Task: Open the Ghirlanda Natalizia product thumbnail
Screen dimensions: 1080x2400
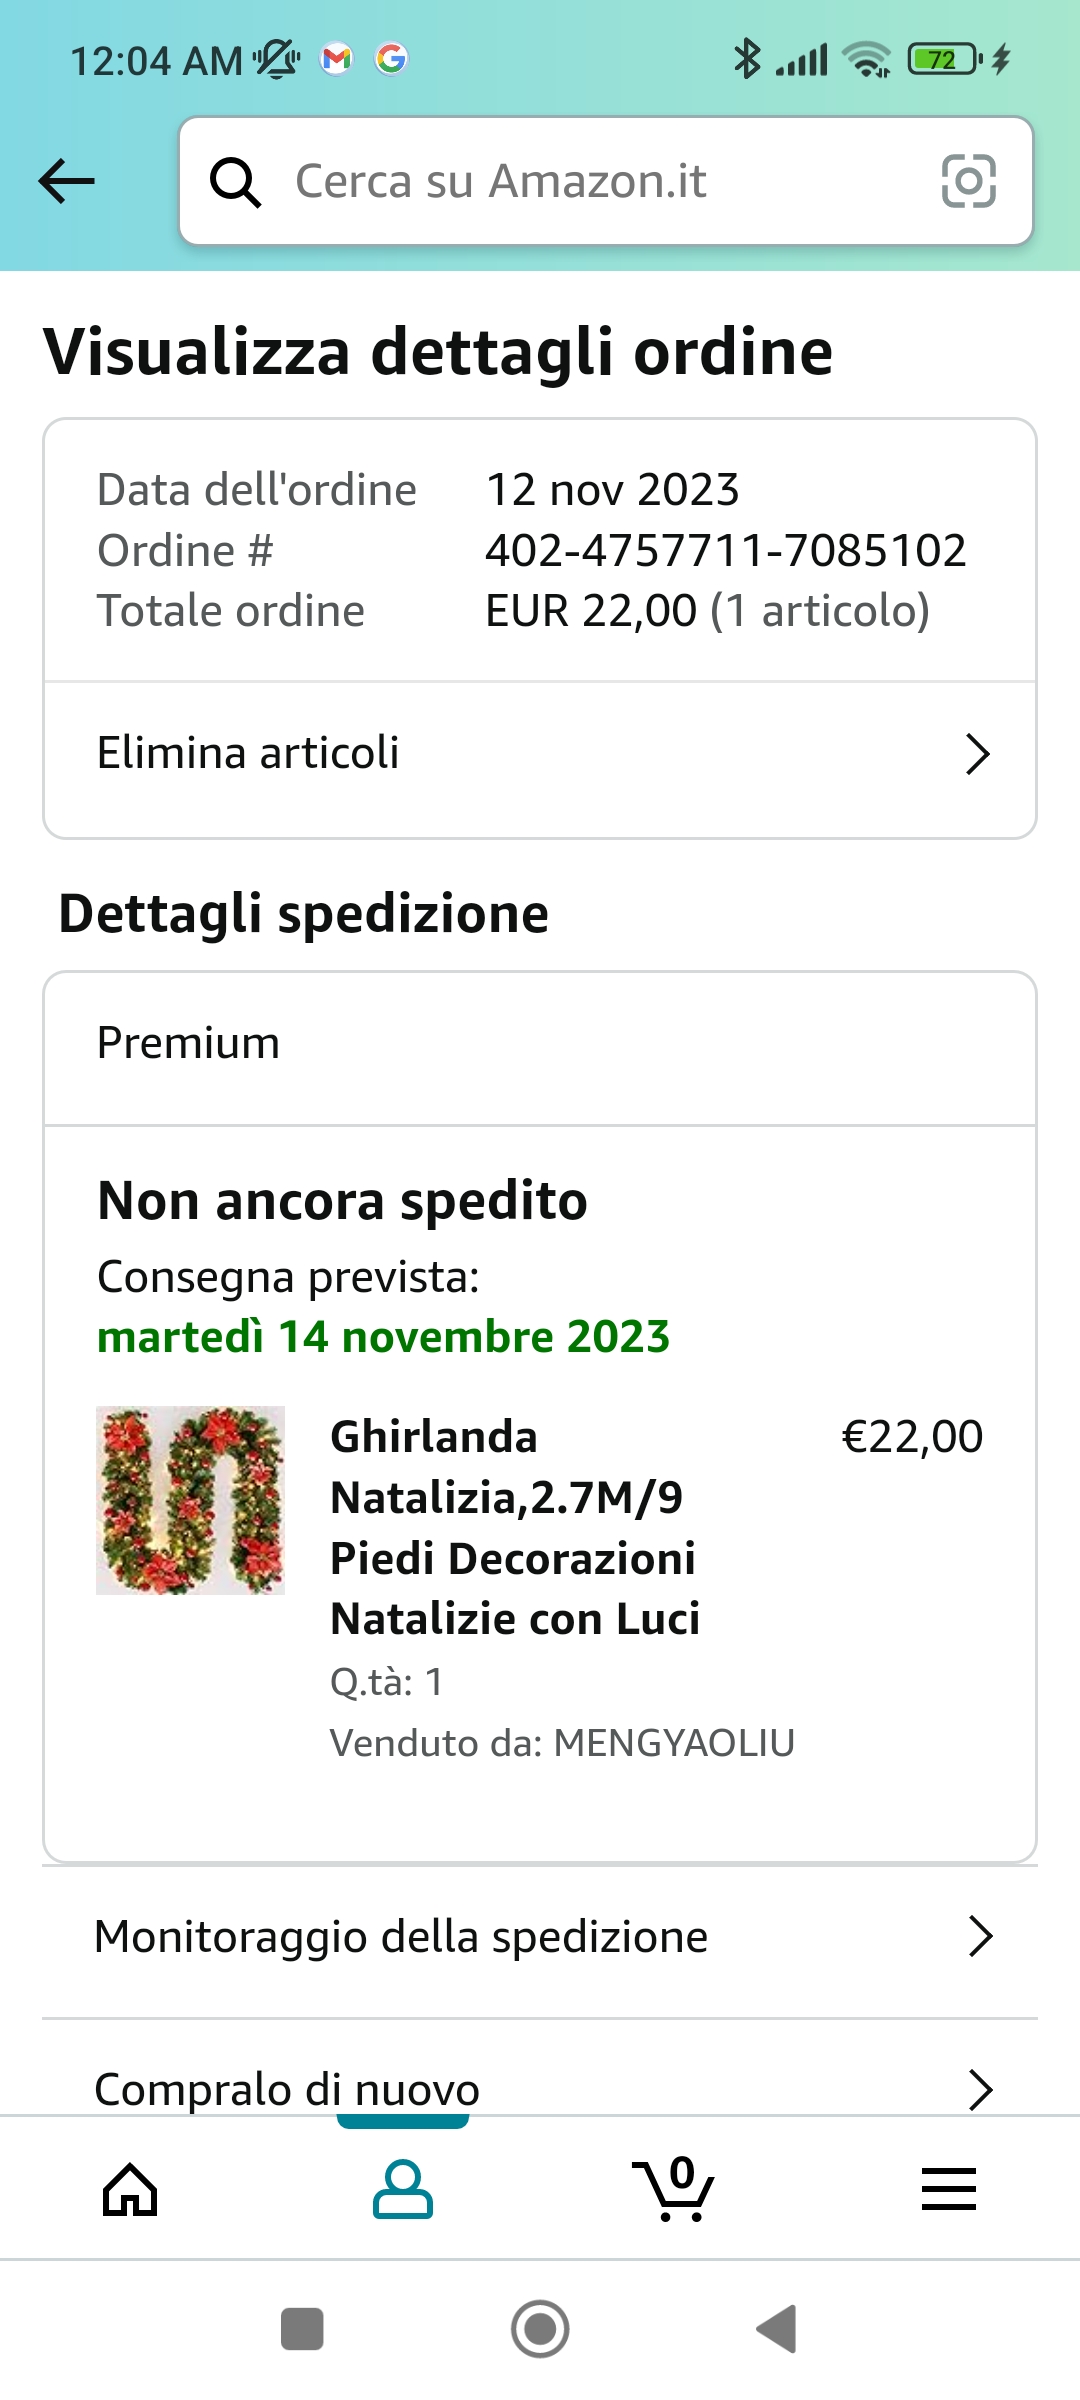Action: (x=190, y=1500)
